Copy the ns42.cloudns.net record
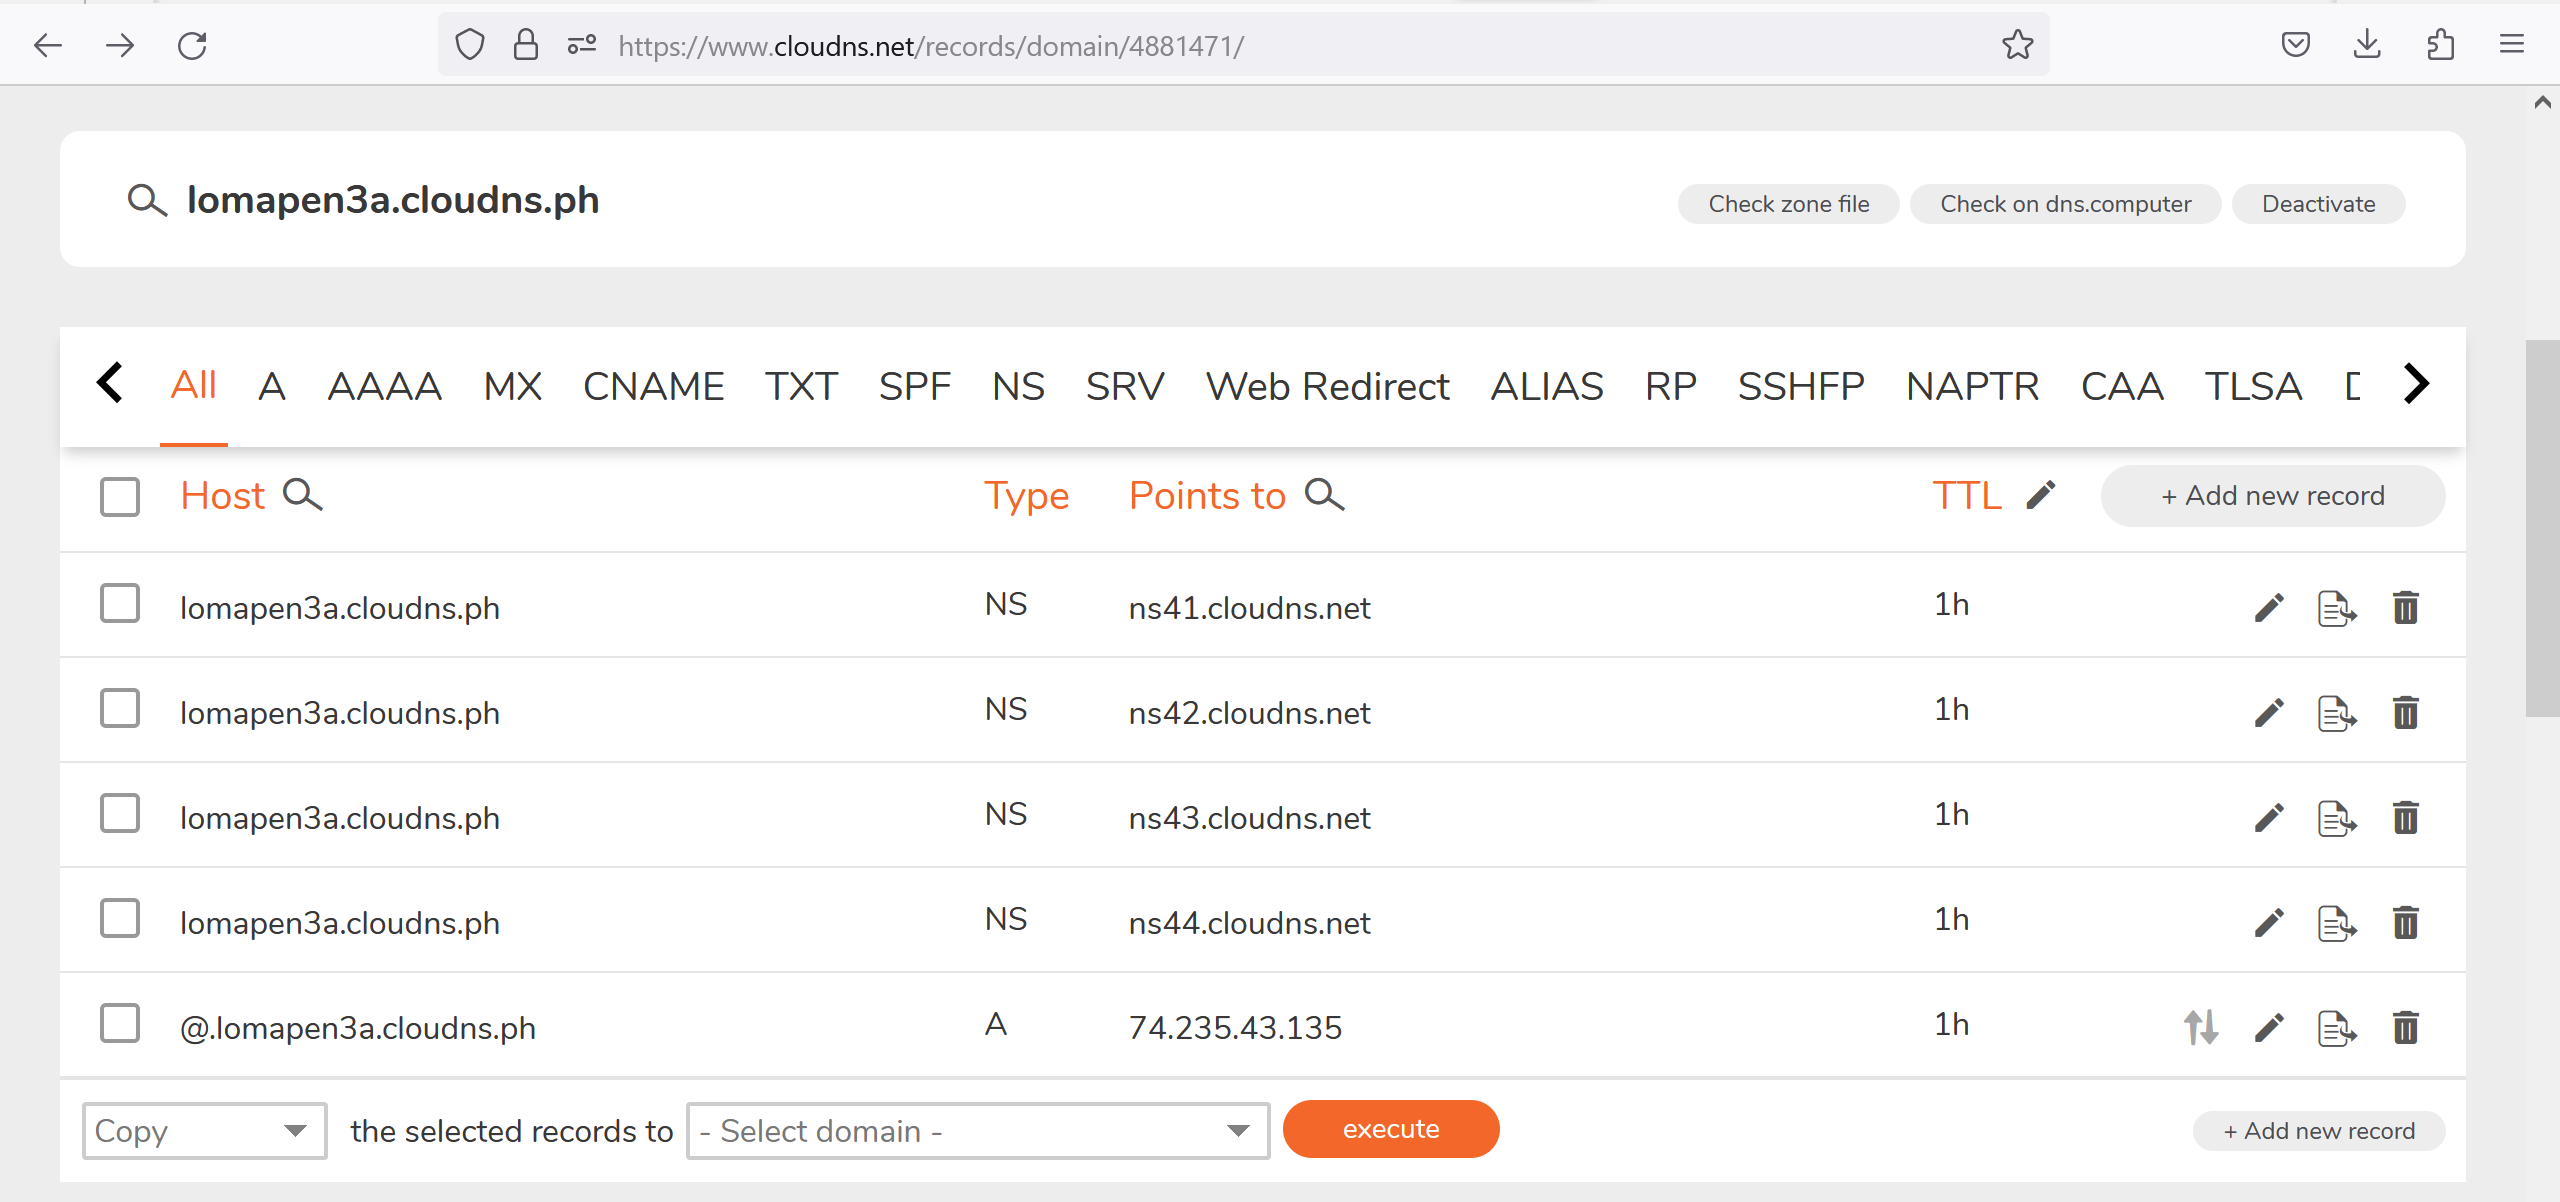 (2336, 712)
